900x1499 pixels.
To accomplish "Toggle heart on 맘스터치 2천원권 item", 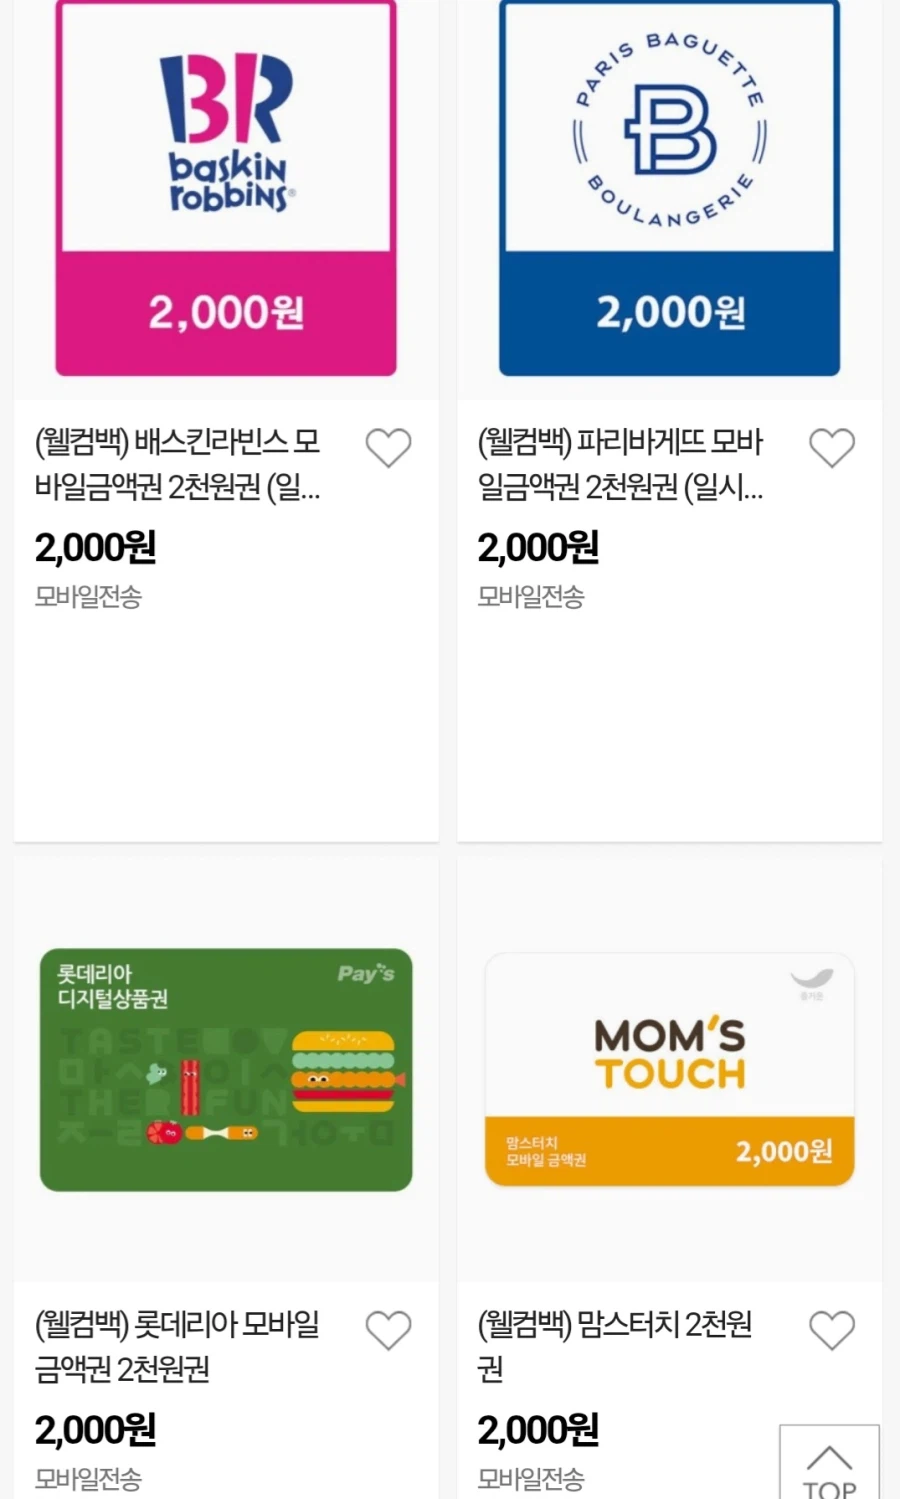I will [832, 1331].
